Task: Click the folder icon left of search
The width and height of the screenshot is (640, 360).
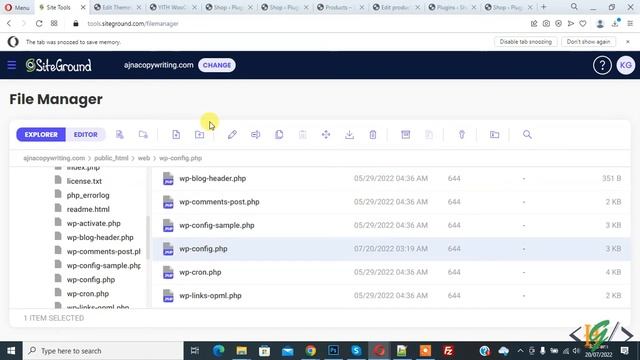Action: [494, 134]
